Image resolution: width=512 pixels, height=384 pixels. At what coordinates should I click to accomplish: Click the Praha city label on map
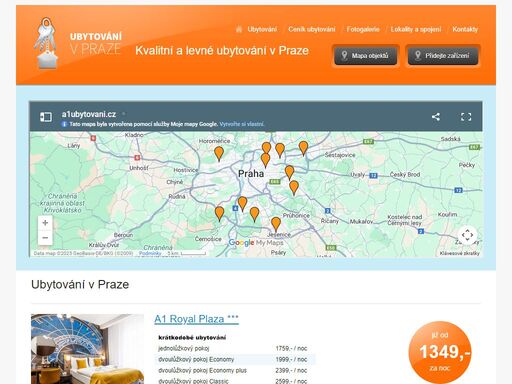pos(251,174)
